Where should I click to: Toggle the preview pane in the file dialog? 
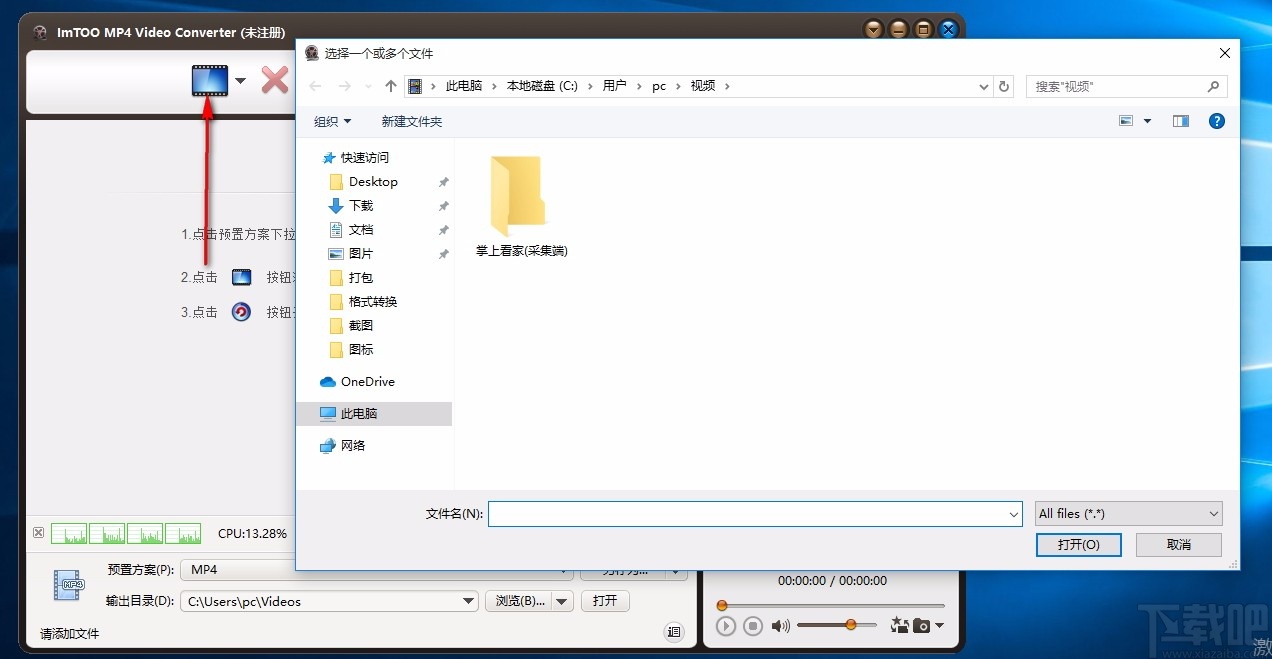tap(1180, 120)
